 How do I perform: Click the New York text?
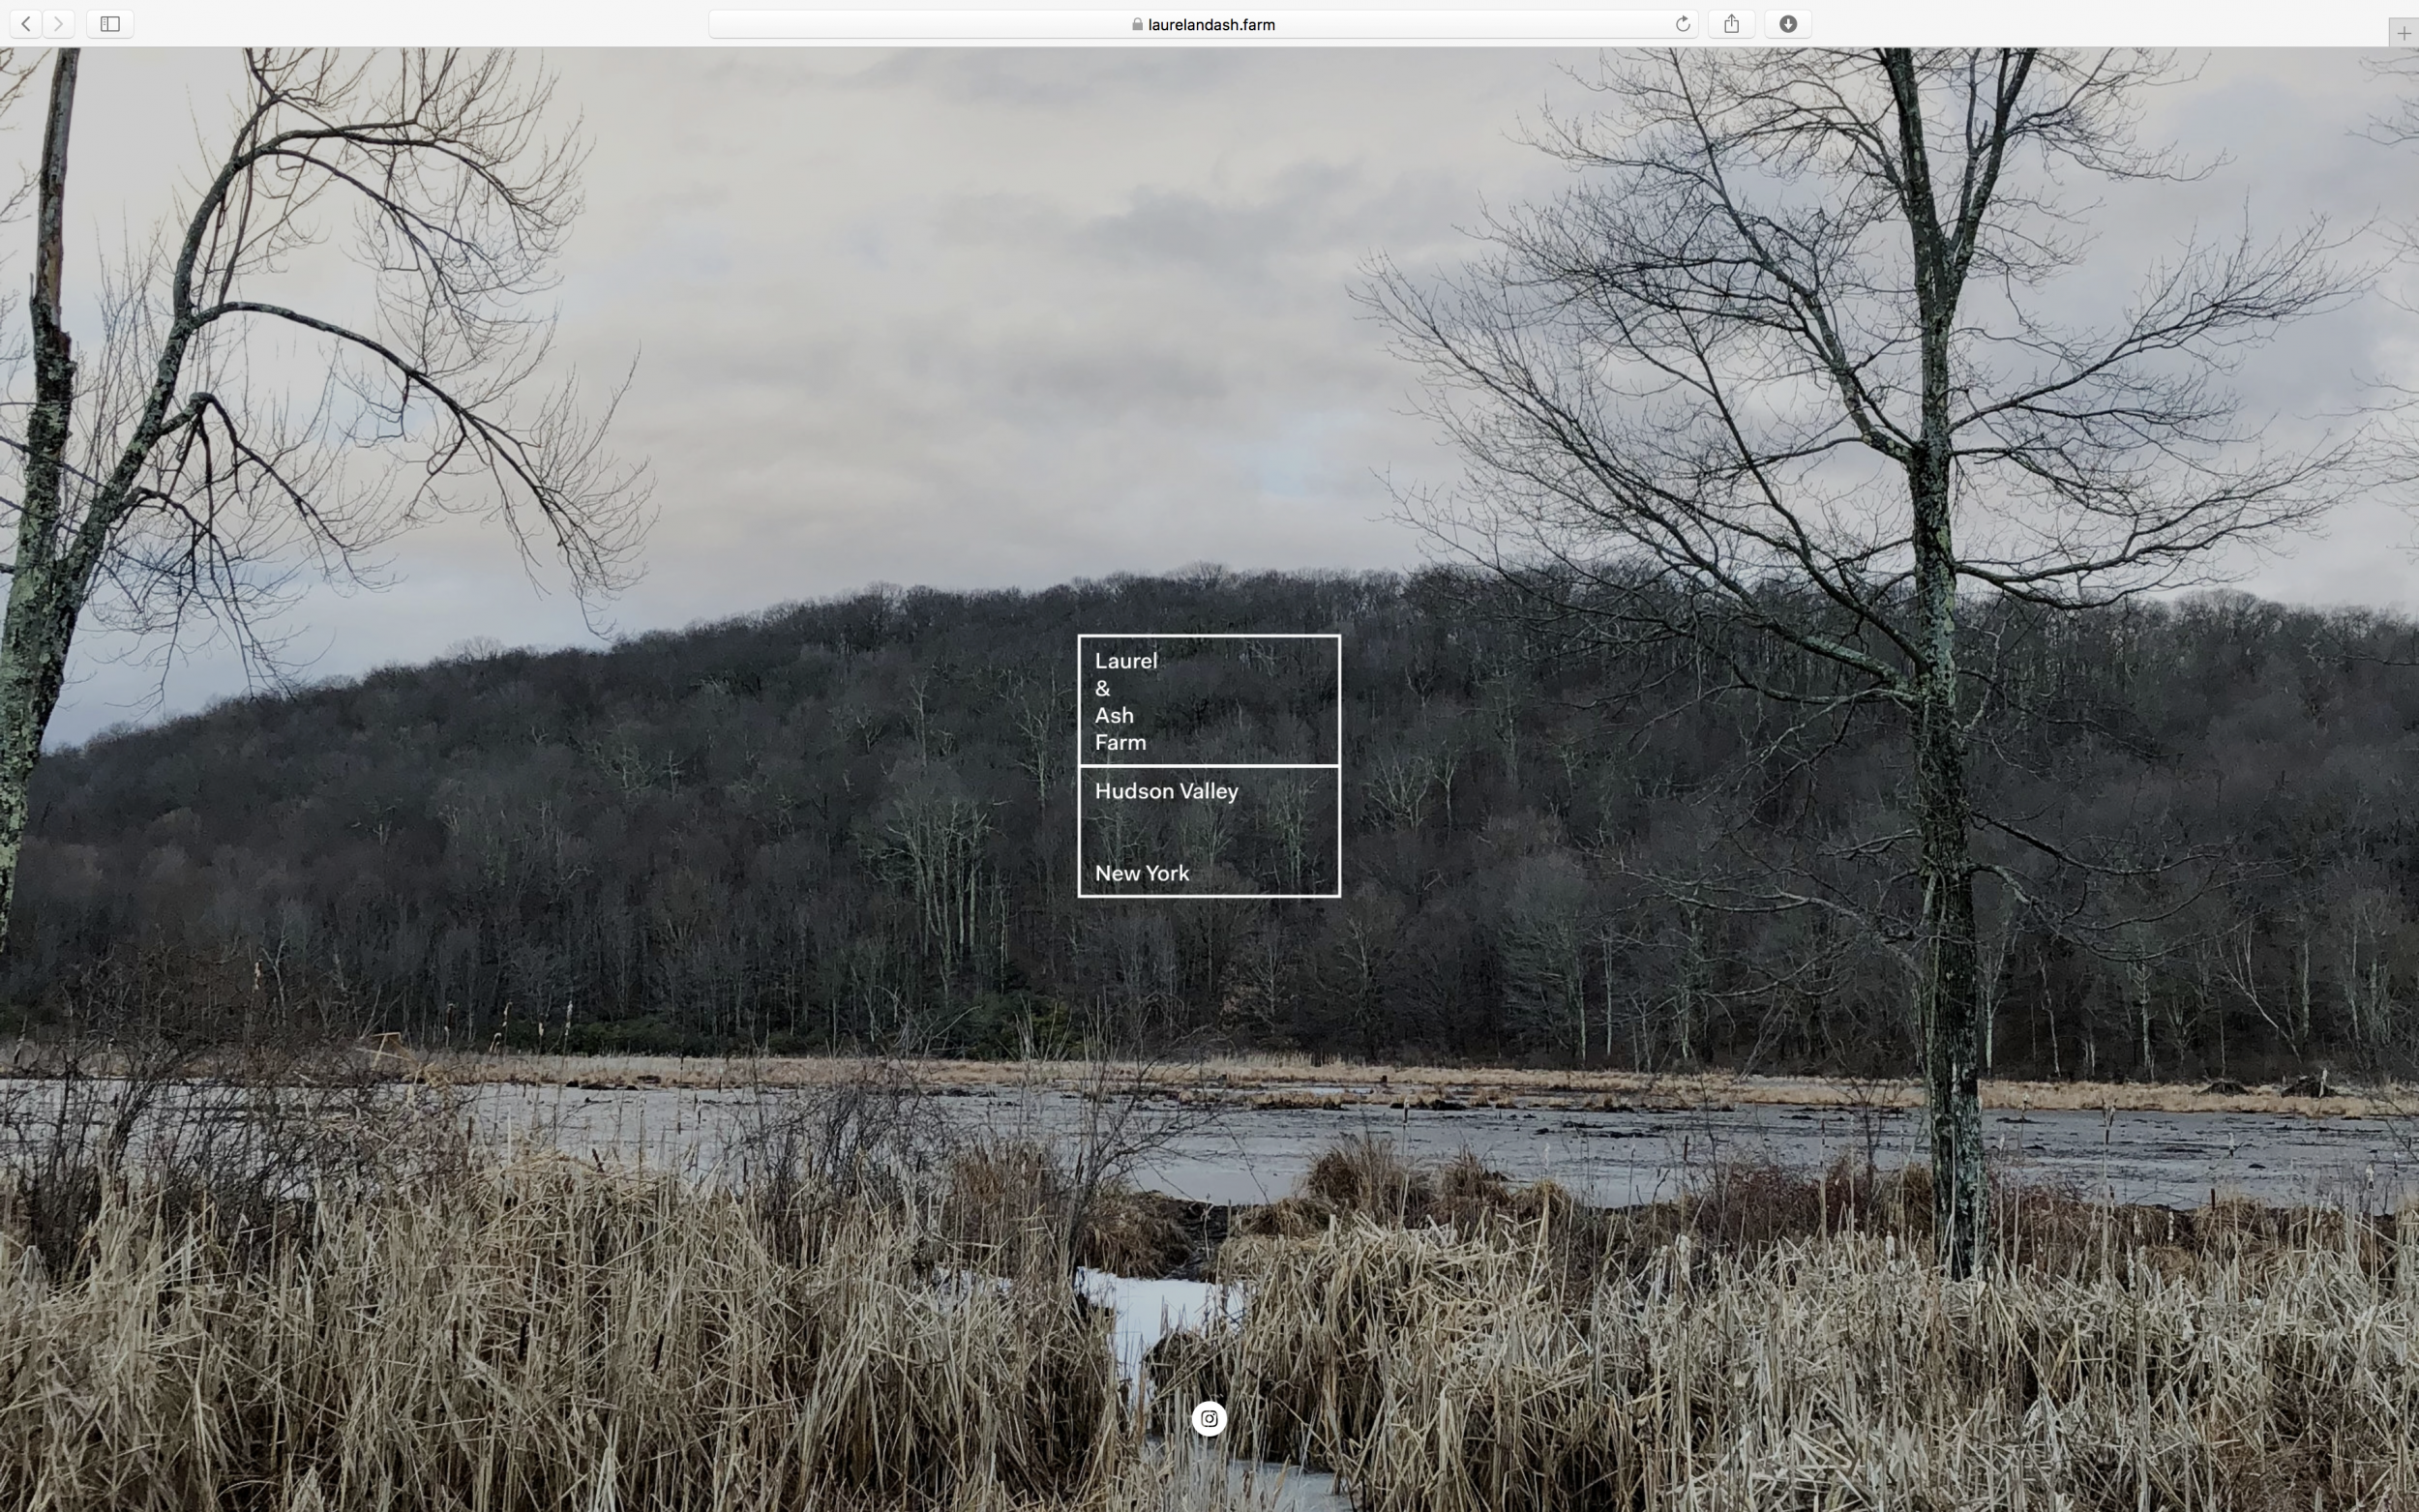1141,873
